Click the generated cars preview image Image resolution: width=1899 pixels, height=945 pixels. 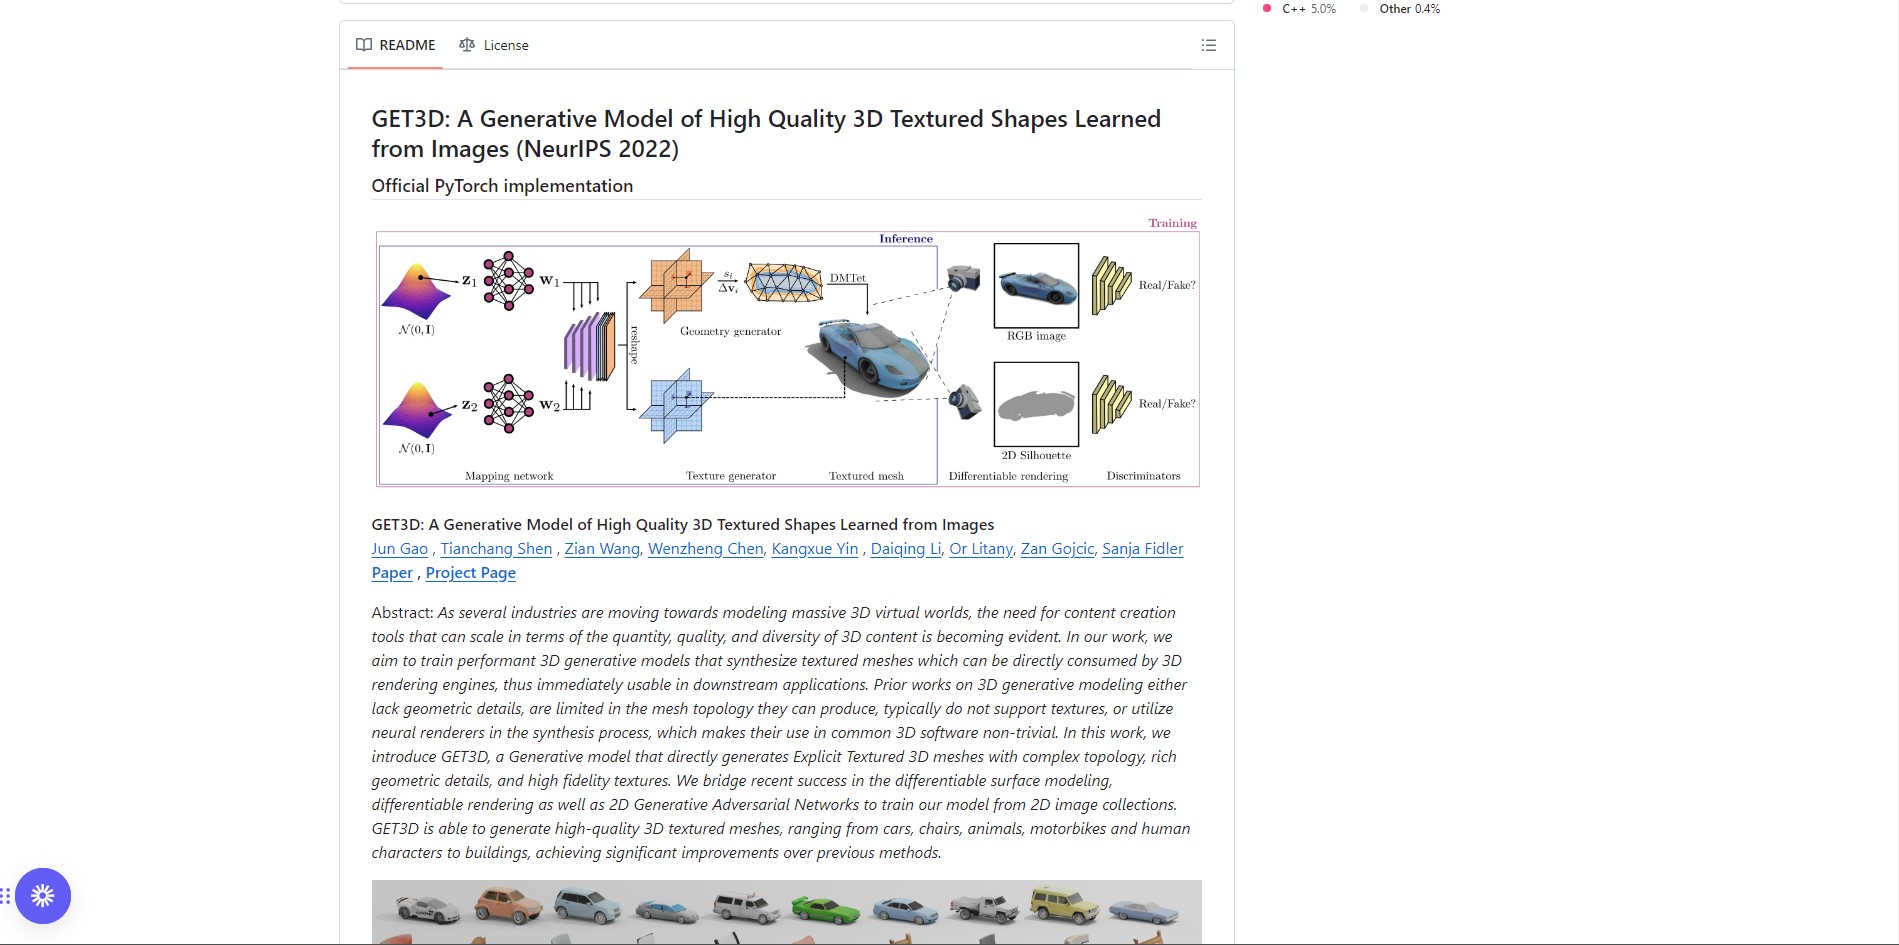pyautogui.click(x=787, y=912)
